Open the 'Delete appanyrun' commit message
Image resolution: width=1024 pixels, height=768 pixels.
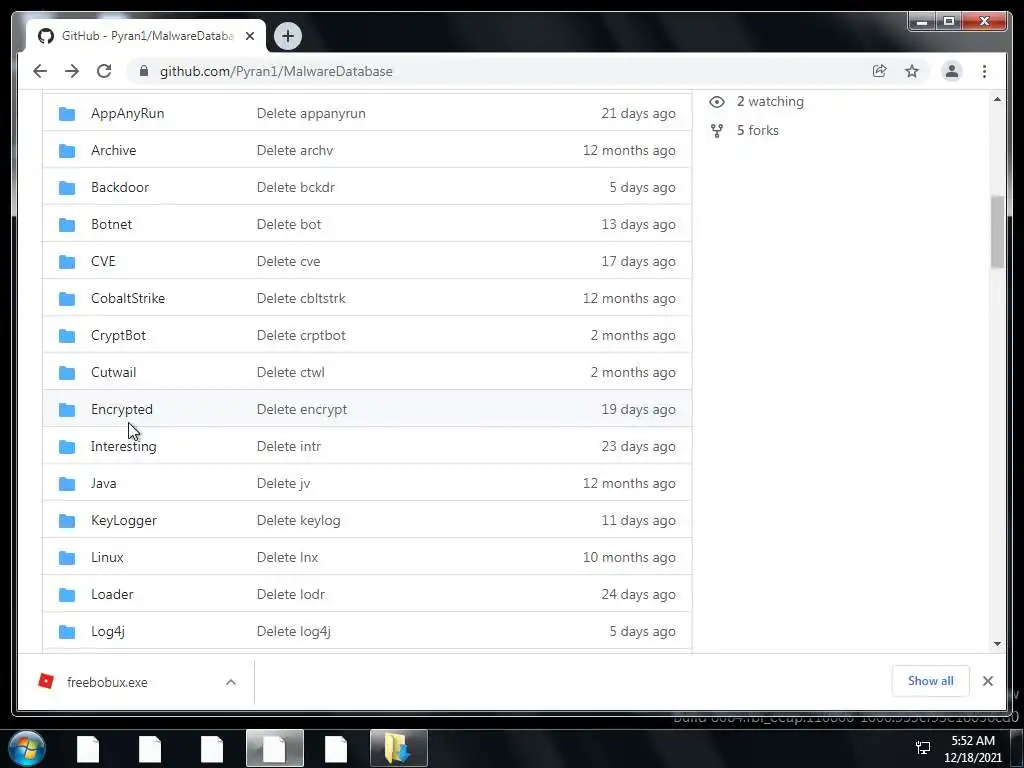coord(311,113)
